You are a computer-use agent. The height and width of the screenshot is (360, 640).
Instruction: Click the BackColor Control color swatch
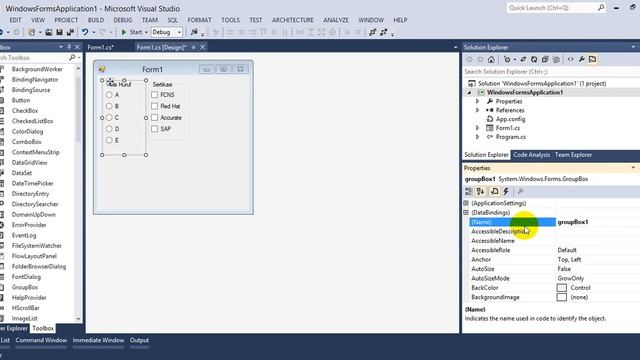pos(562,288)
